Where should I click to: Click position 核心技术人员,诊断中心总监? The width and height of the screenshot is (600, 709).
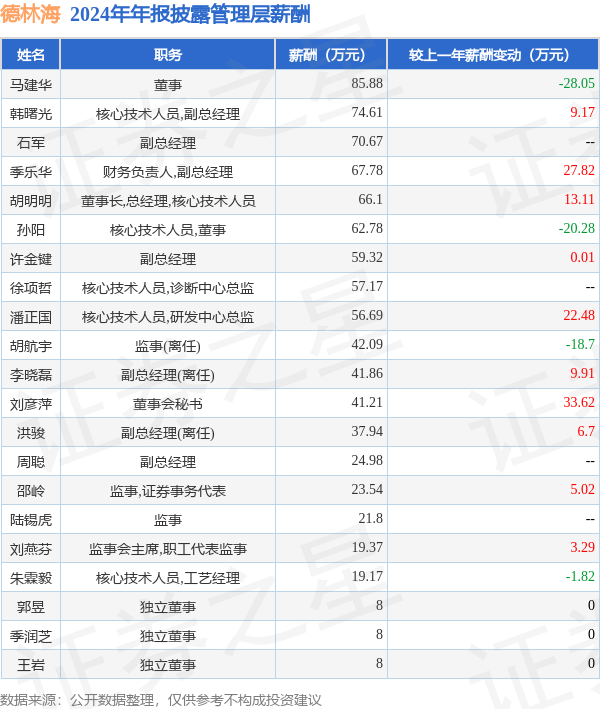(x=168, y=288)
